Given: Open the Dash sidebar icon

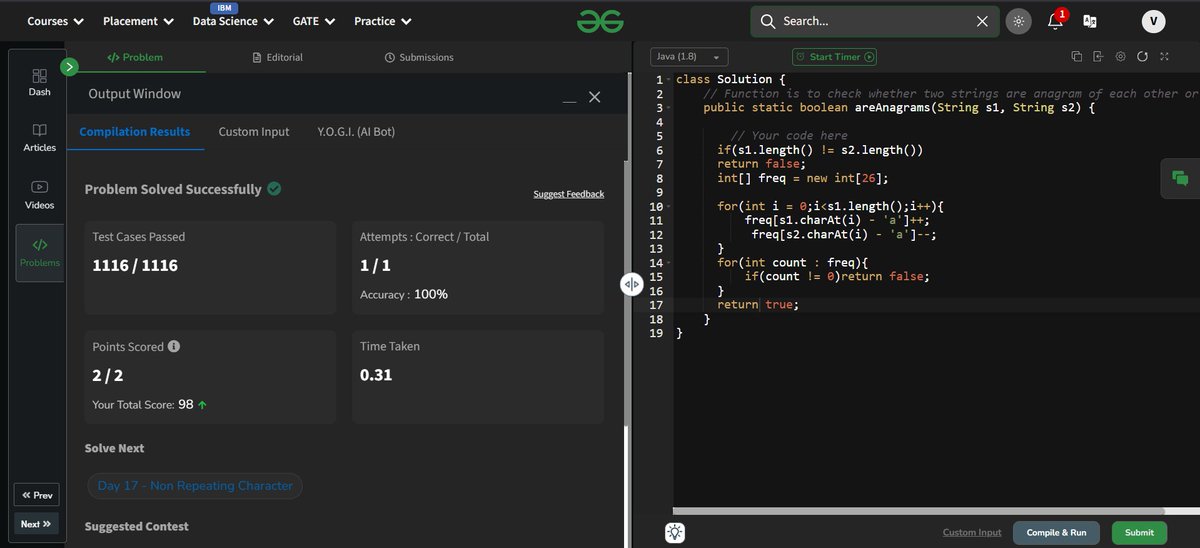Looking at the screenshot, I should (x=39, y=82).
